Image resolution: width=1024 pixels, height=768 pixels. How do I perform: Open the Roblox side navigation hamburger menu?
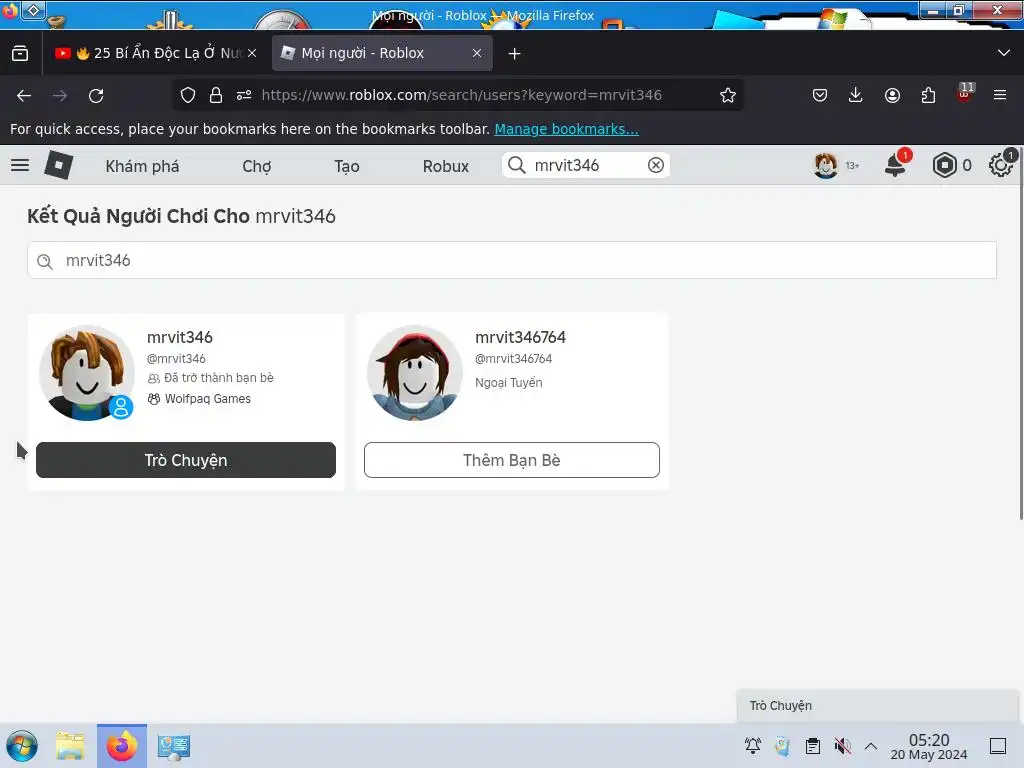point(20,165)
